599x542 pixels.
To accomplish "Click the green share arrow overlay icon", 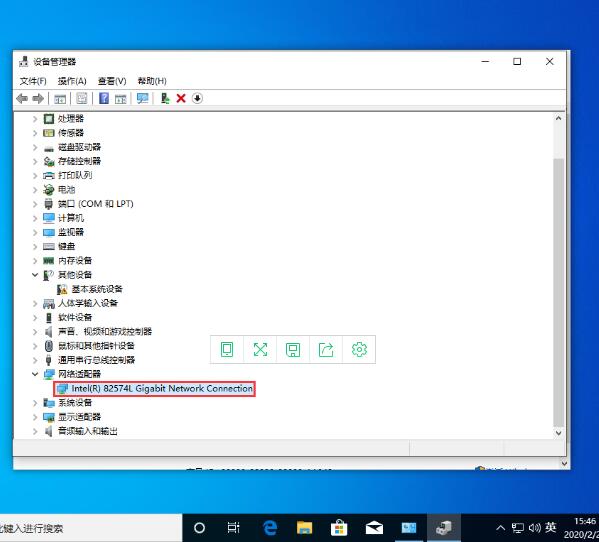I will [326, 349].
